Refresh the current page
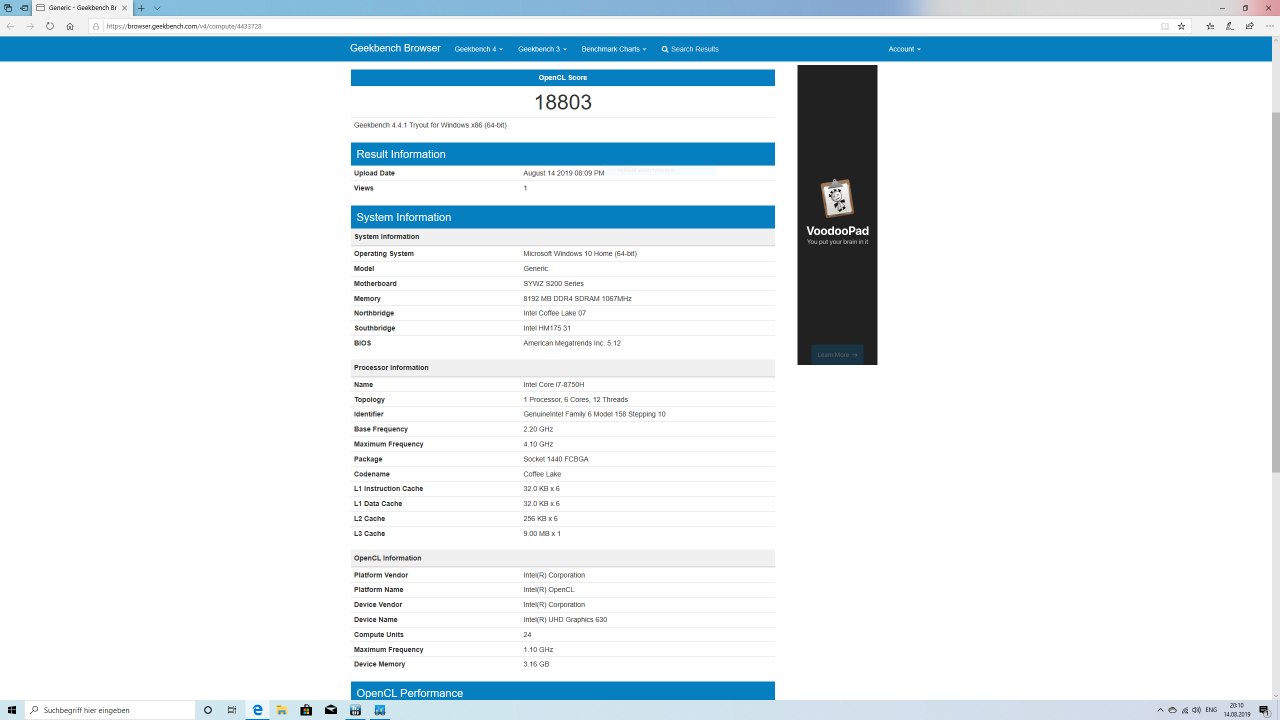 pyautogui.click(x=50, y=26)
